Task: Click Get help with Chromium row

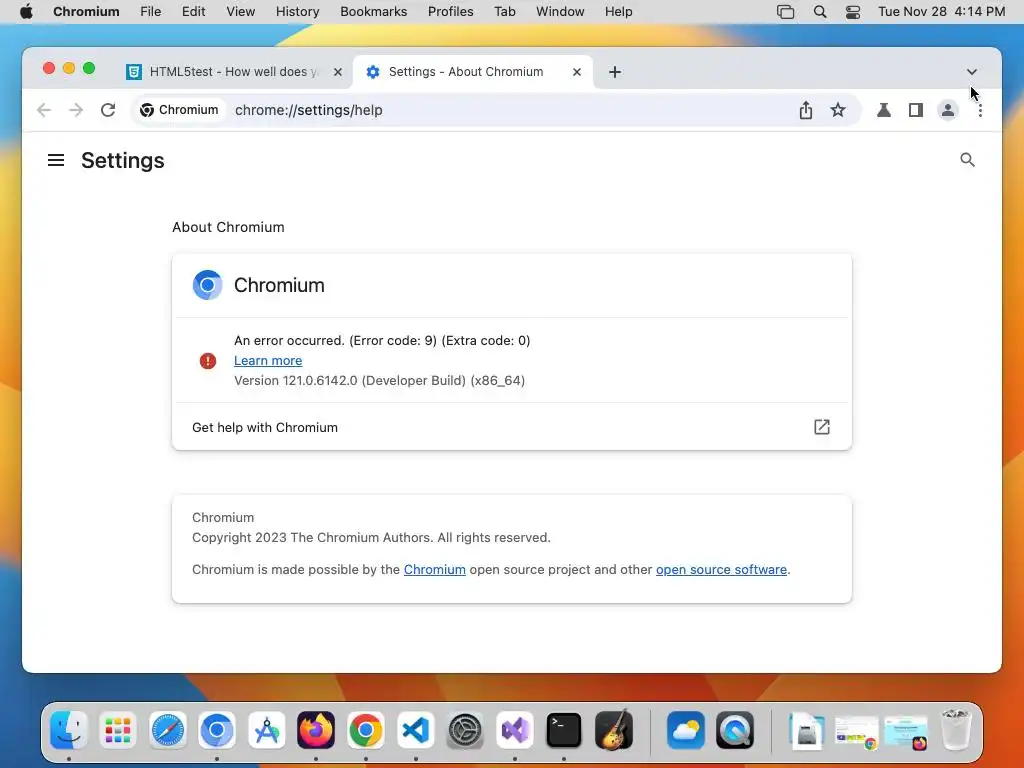Action: [511, 427]
